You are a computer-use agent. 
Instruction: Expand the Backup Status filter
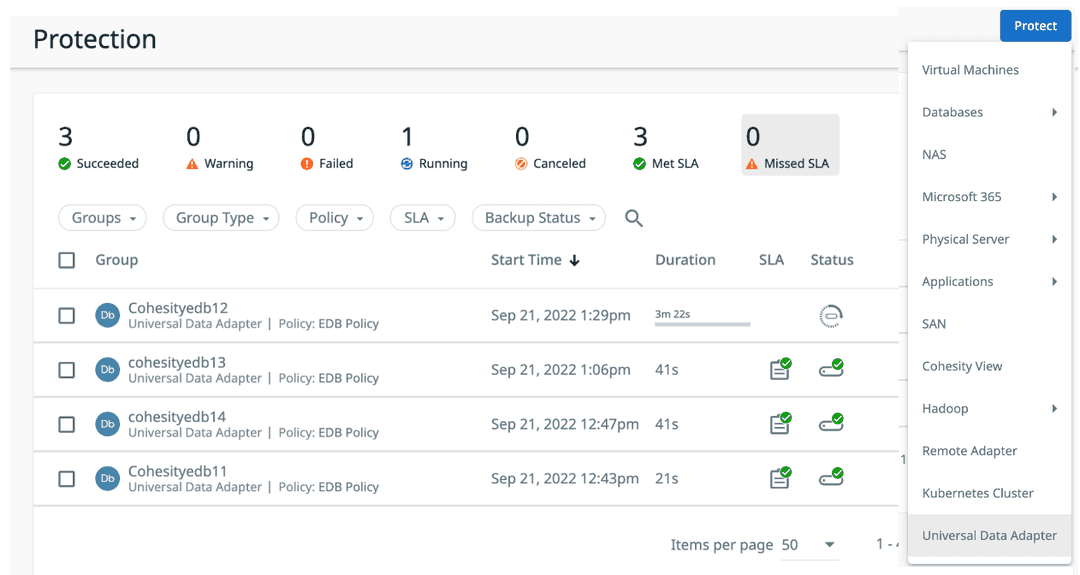[539, 218]
